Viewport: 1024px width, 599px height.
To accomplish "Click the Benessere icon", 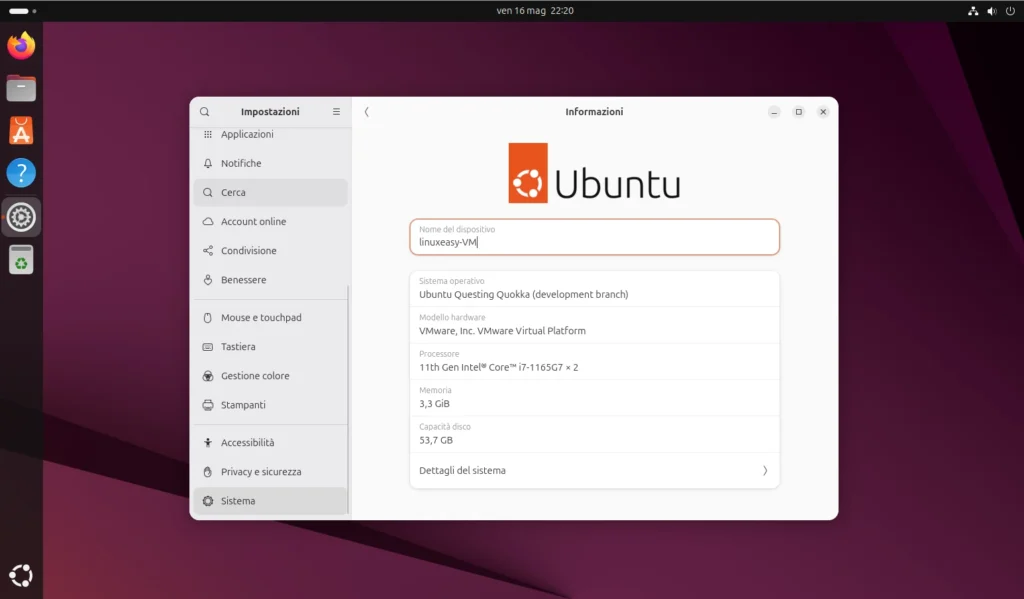I will click(x=208, y=280).
